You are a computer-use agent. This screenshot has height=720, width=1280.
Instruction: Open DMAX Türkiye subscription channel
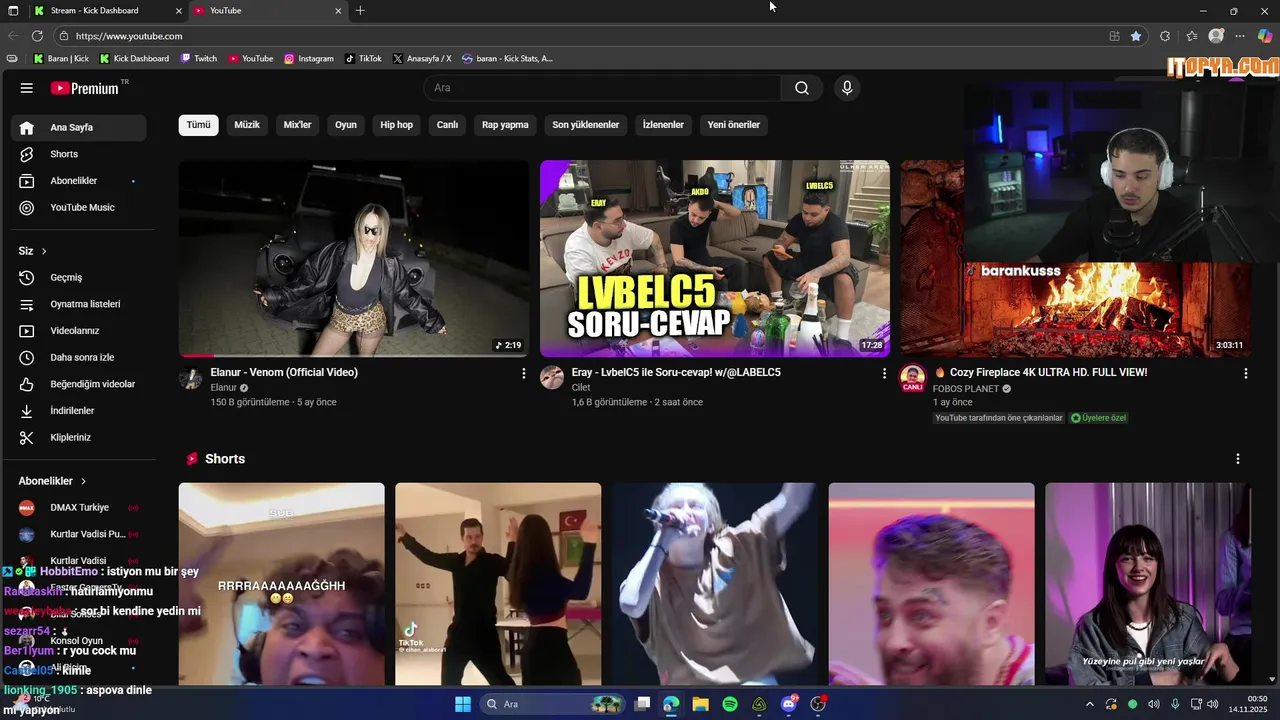pyautogui.click(x=79, y=507)
